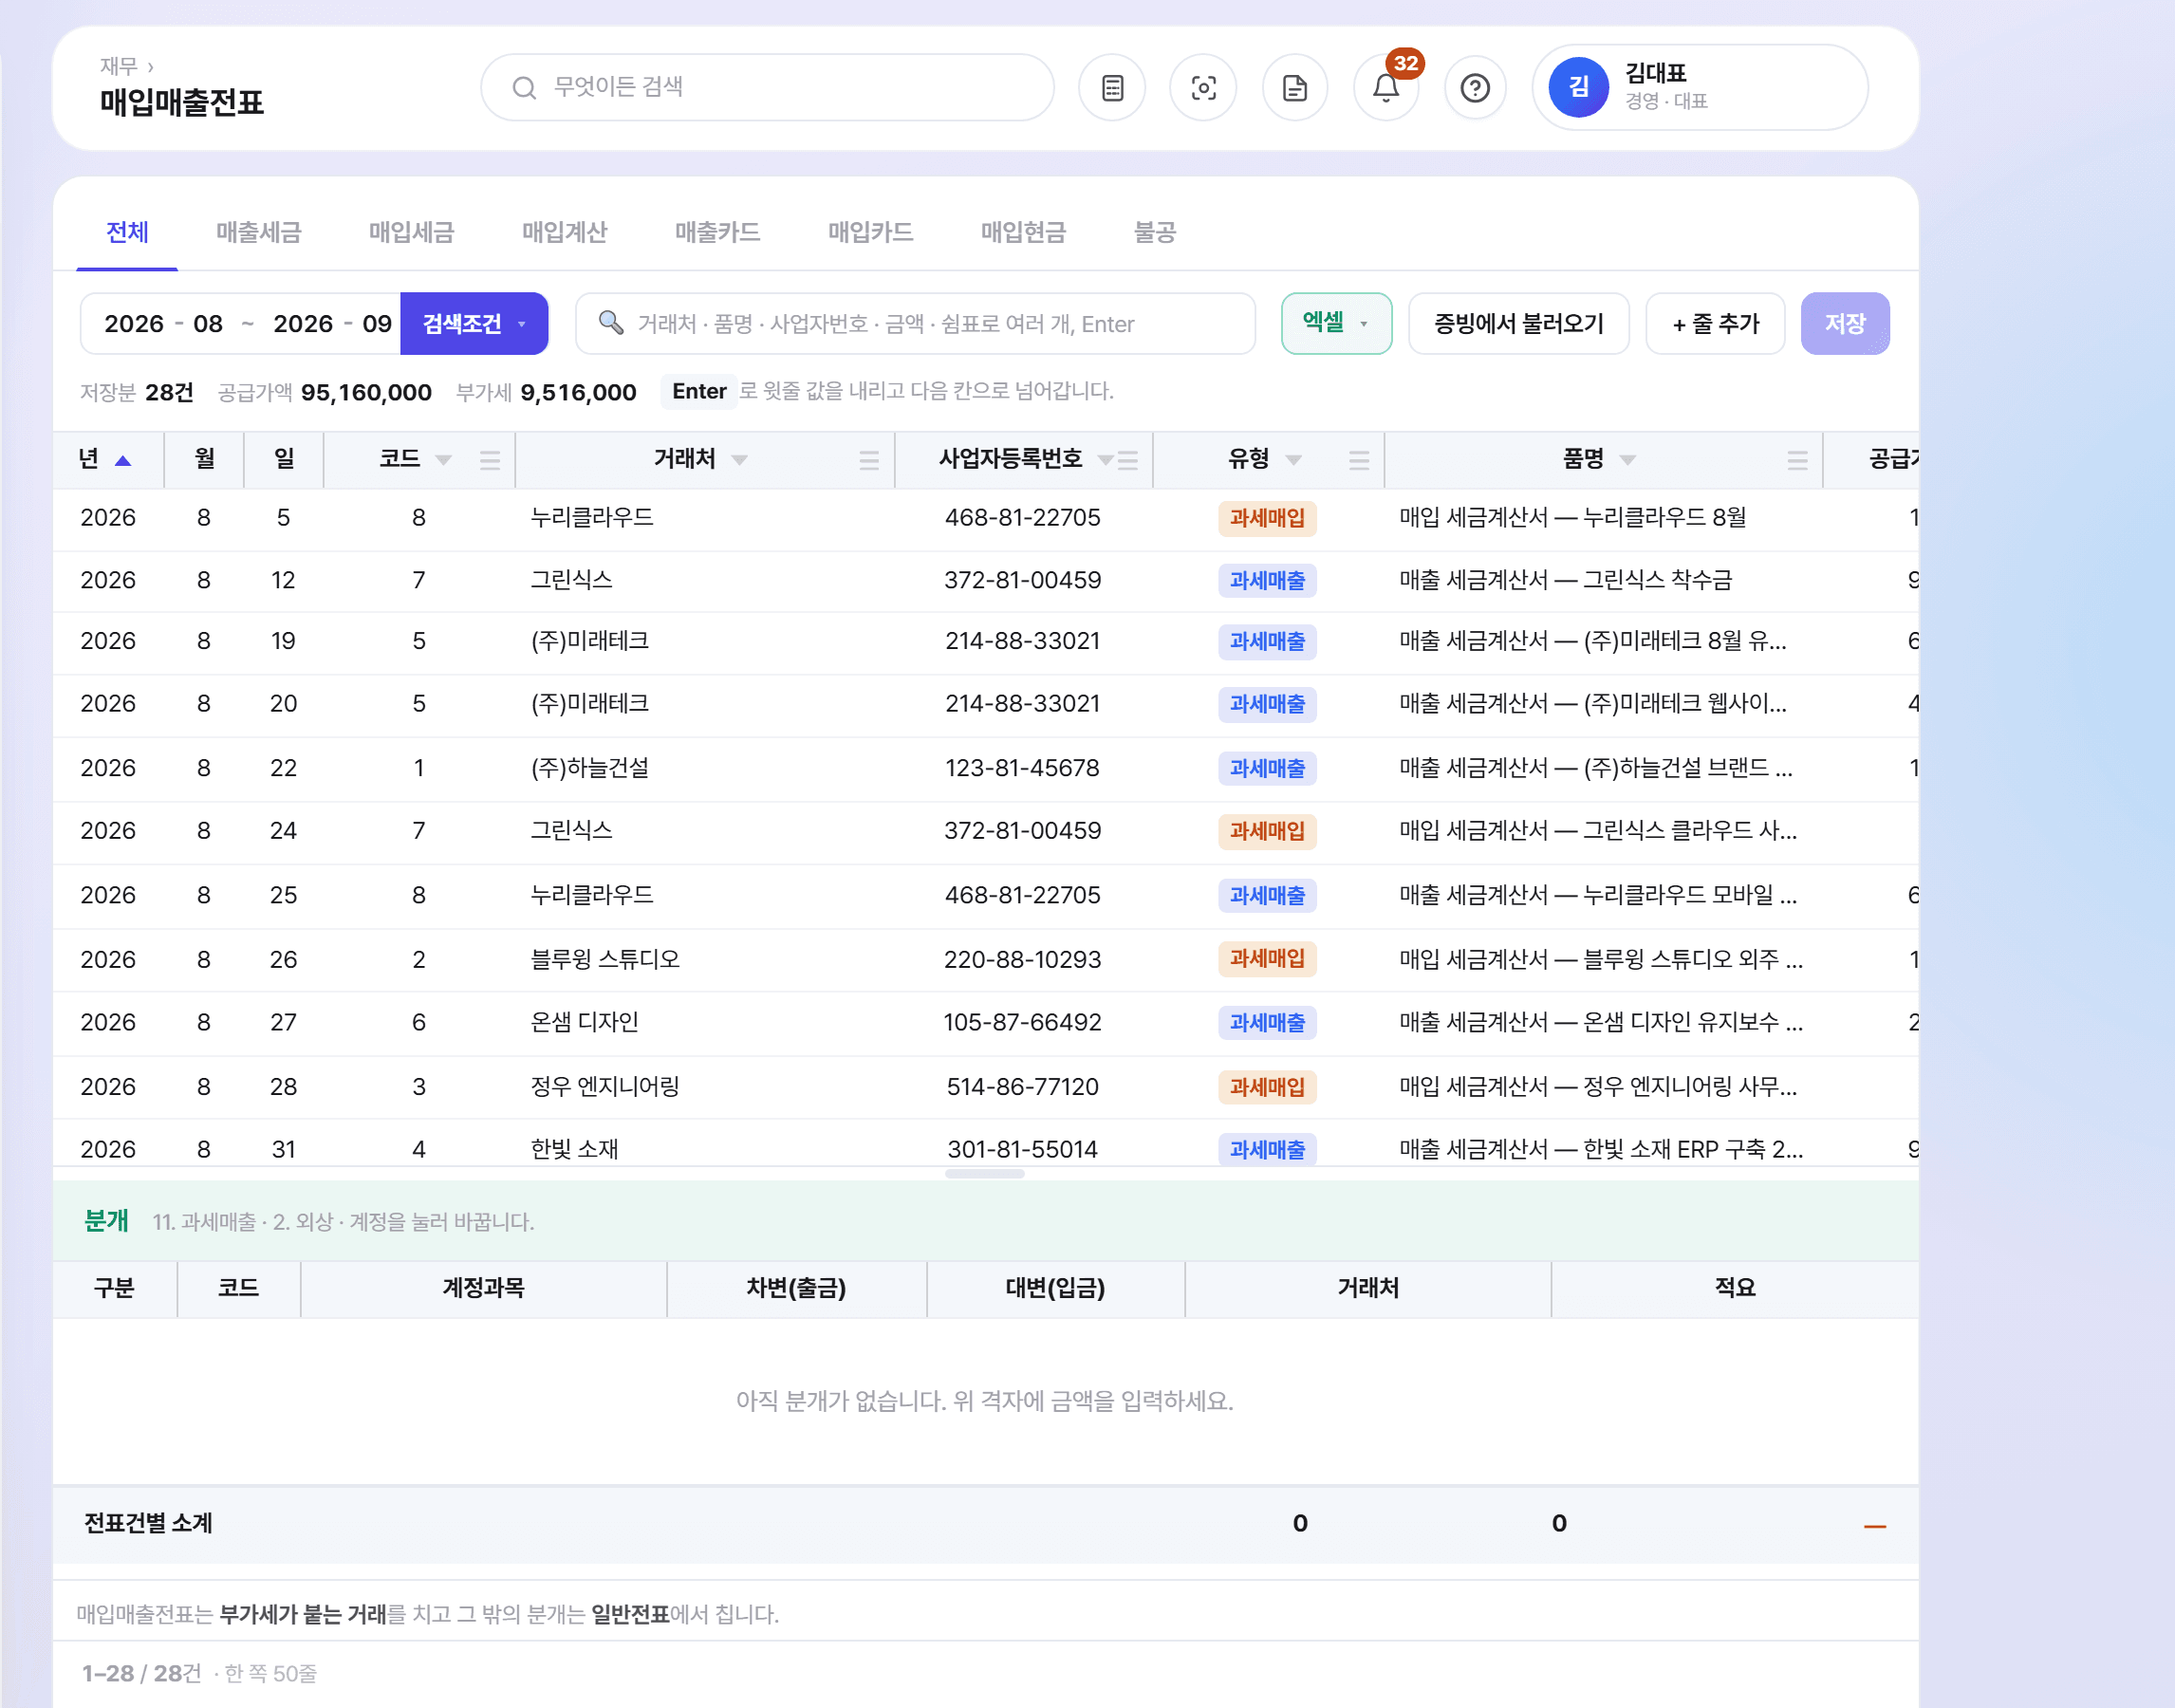Click the table horizontal scrollbar handle

coord(985,1174)
